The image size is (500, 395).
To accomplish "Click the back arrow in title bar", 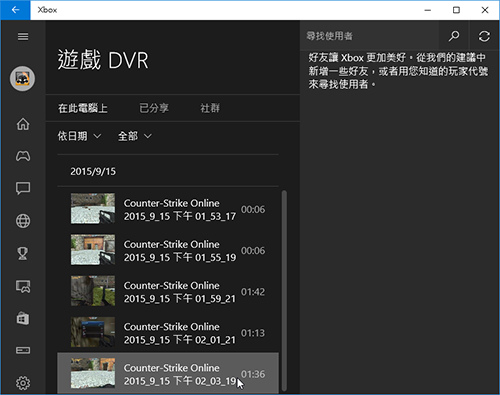I will (x=15, y=10).
